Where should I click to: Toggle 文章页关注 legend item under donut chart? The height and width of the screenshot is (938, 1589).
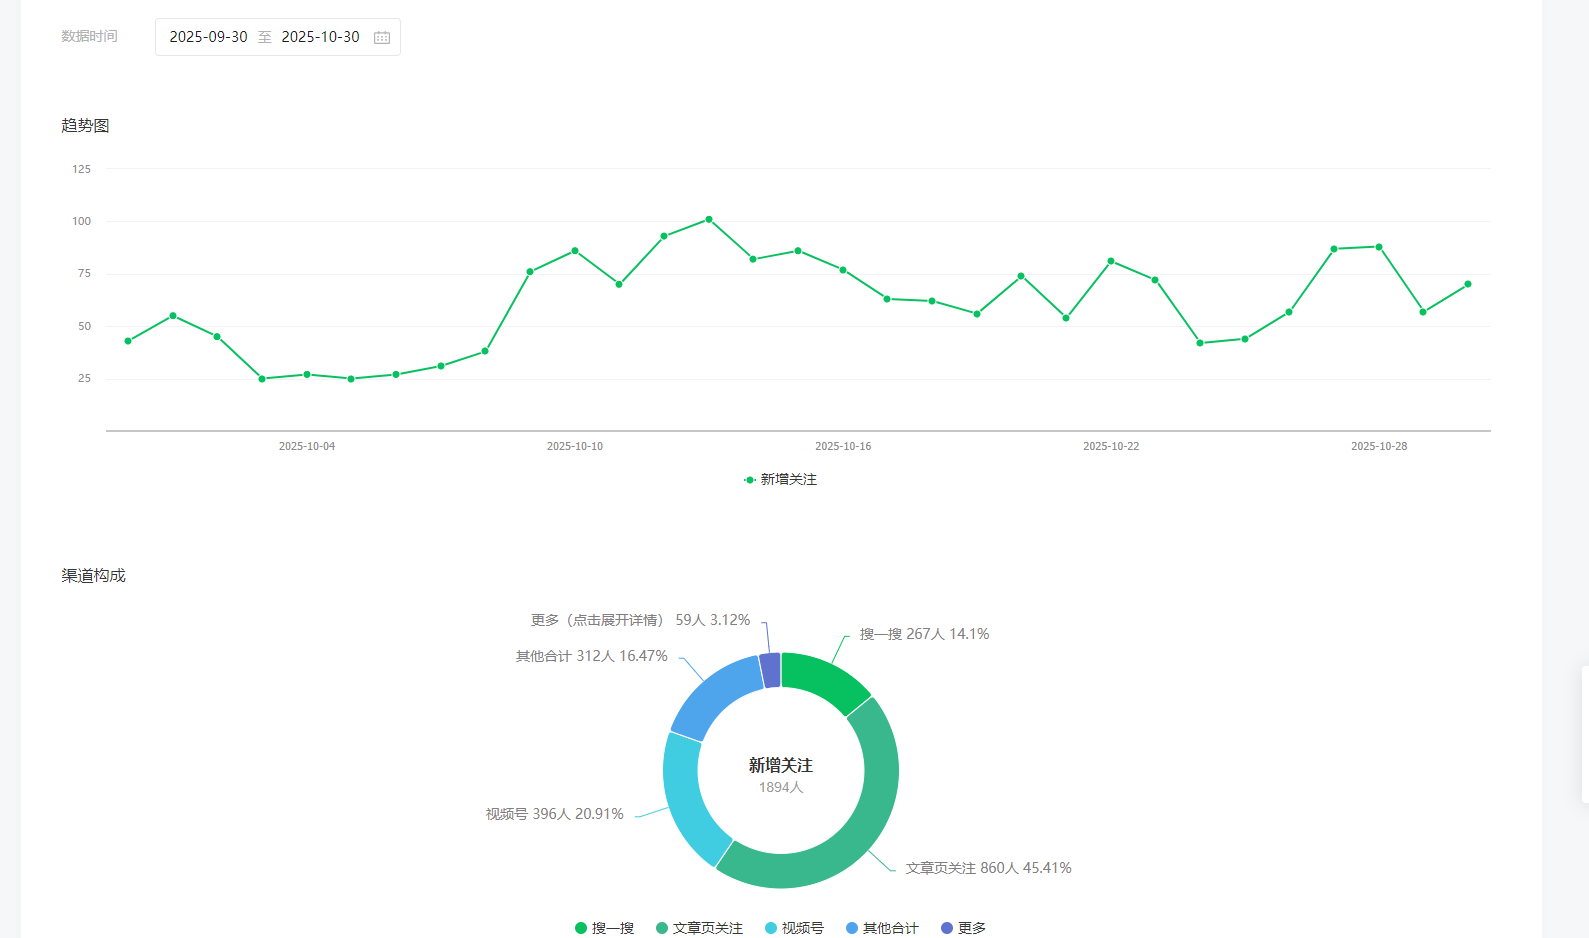tap(699, 928)
